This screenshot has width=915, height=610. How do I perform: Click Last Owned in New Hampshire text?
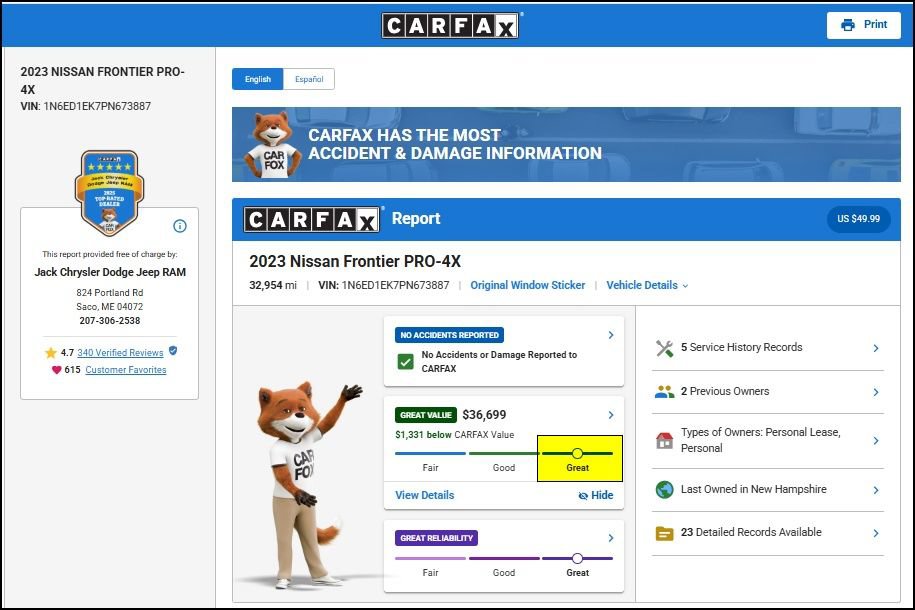point(753,489)
